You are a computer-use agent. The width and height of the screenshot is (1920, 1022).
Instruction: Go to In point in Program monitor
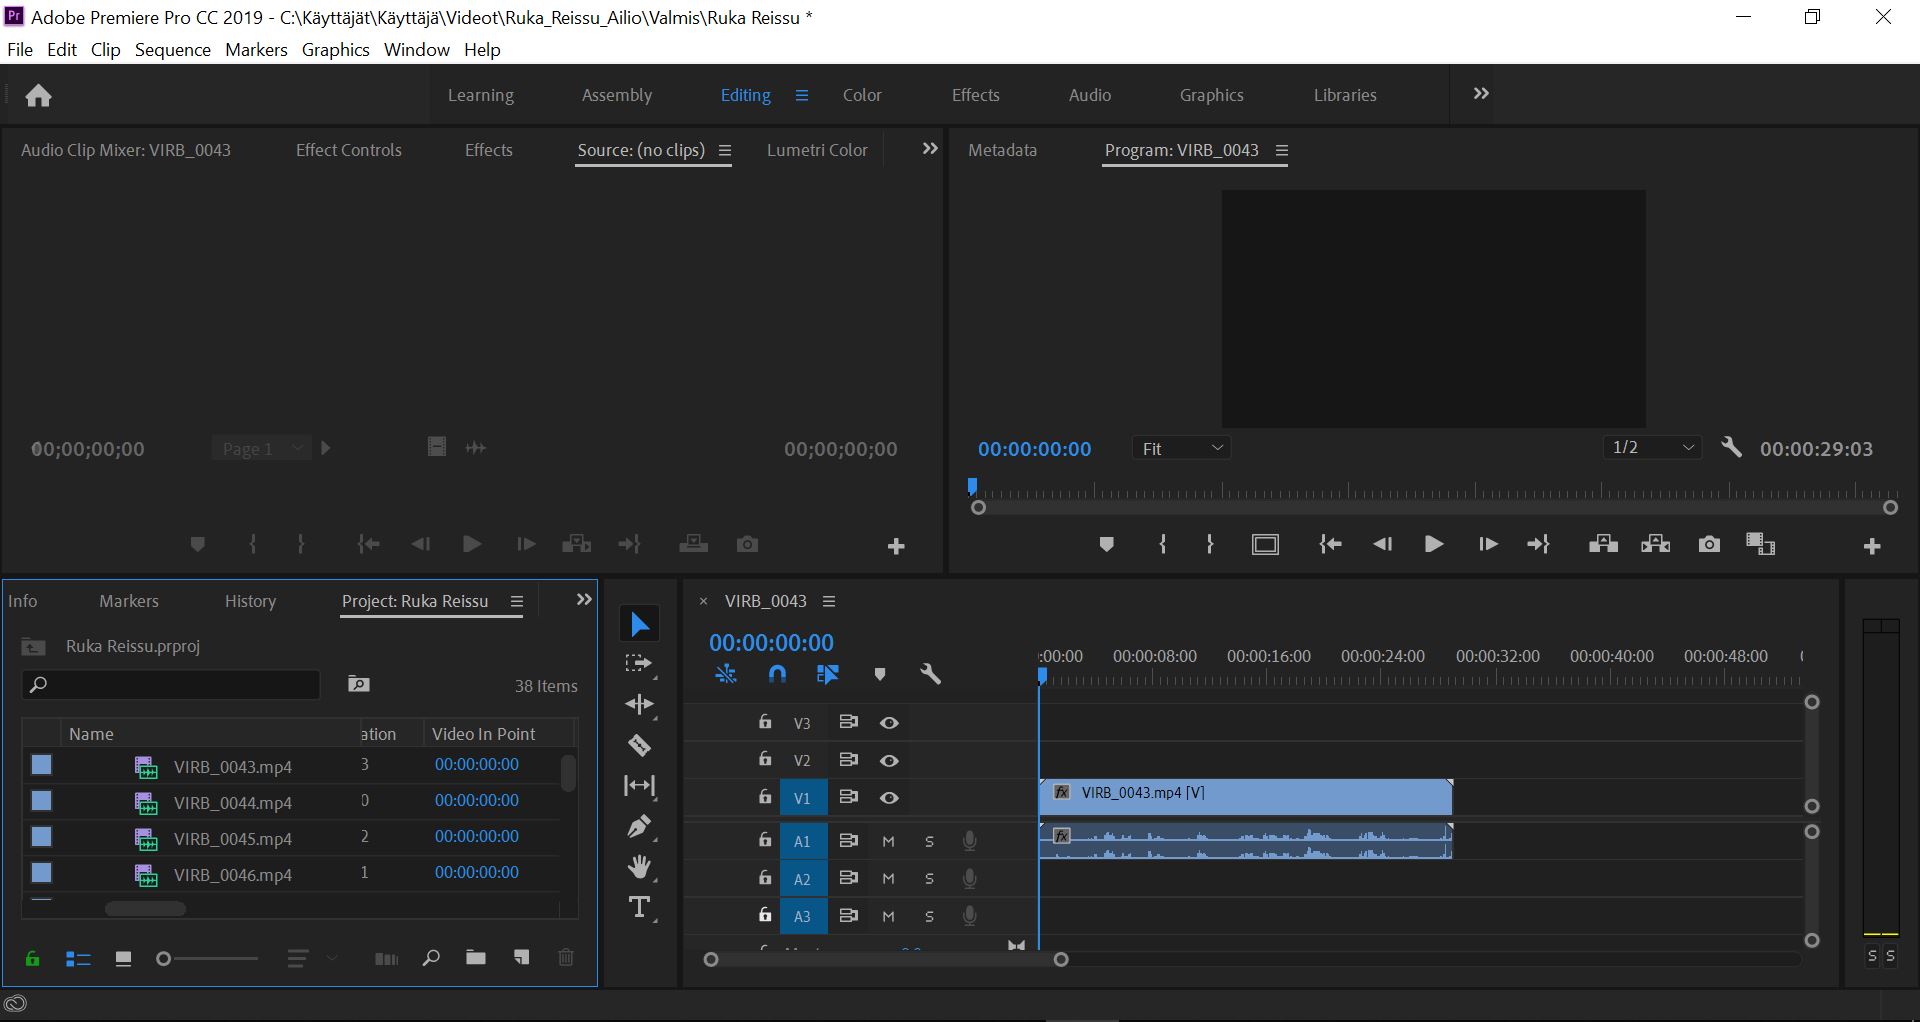1329,544
